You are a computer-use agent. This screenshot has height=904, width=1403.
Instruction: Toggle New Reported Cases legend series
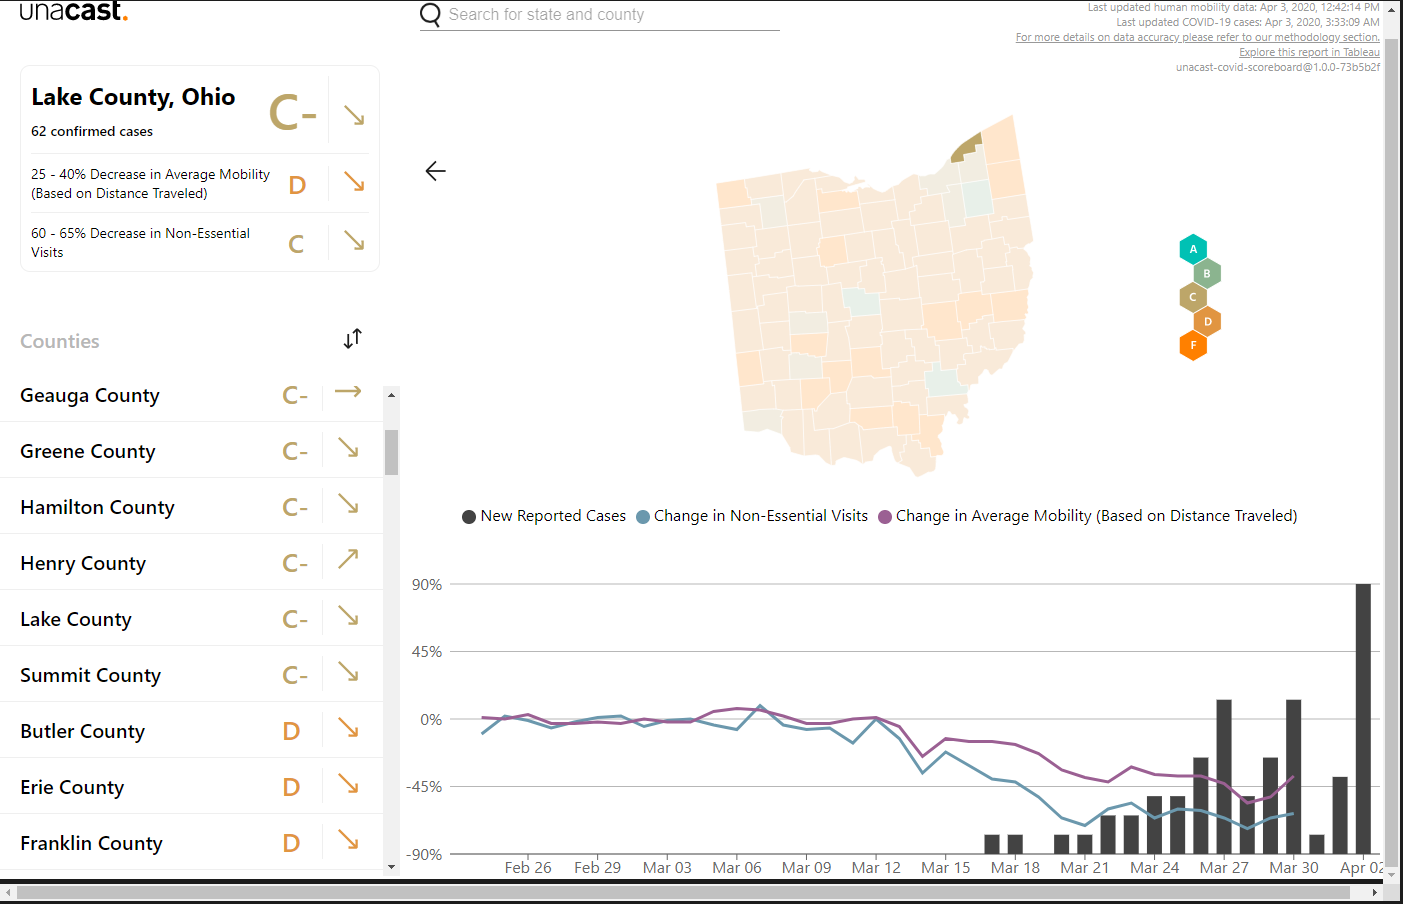544,516
